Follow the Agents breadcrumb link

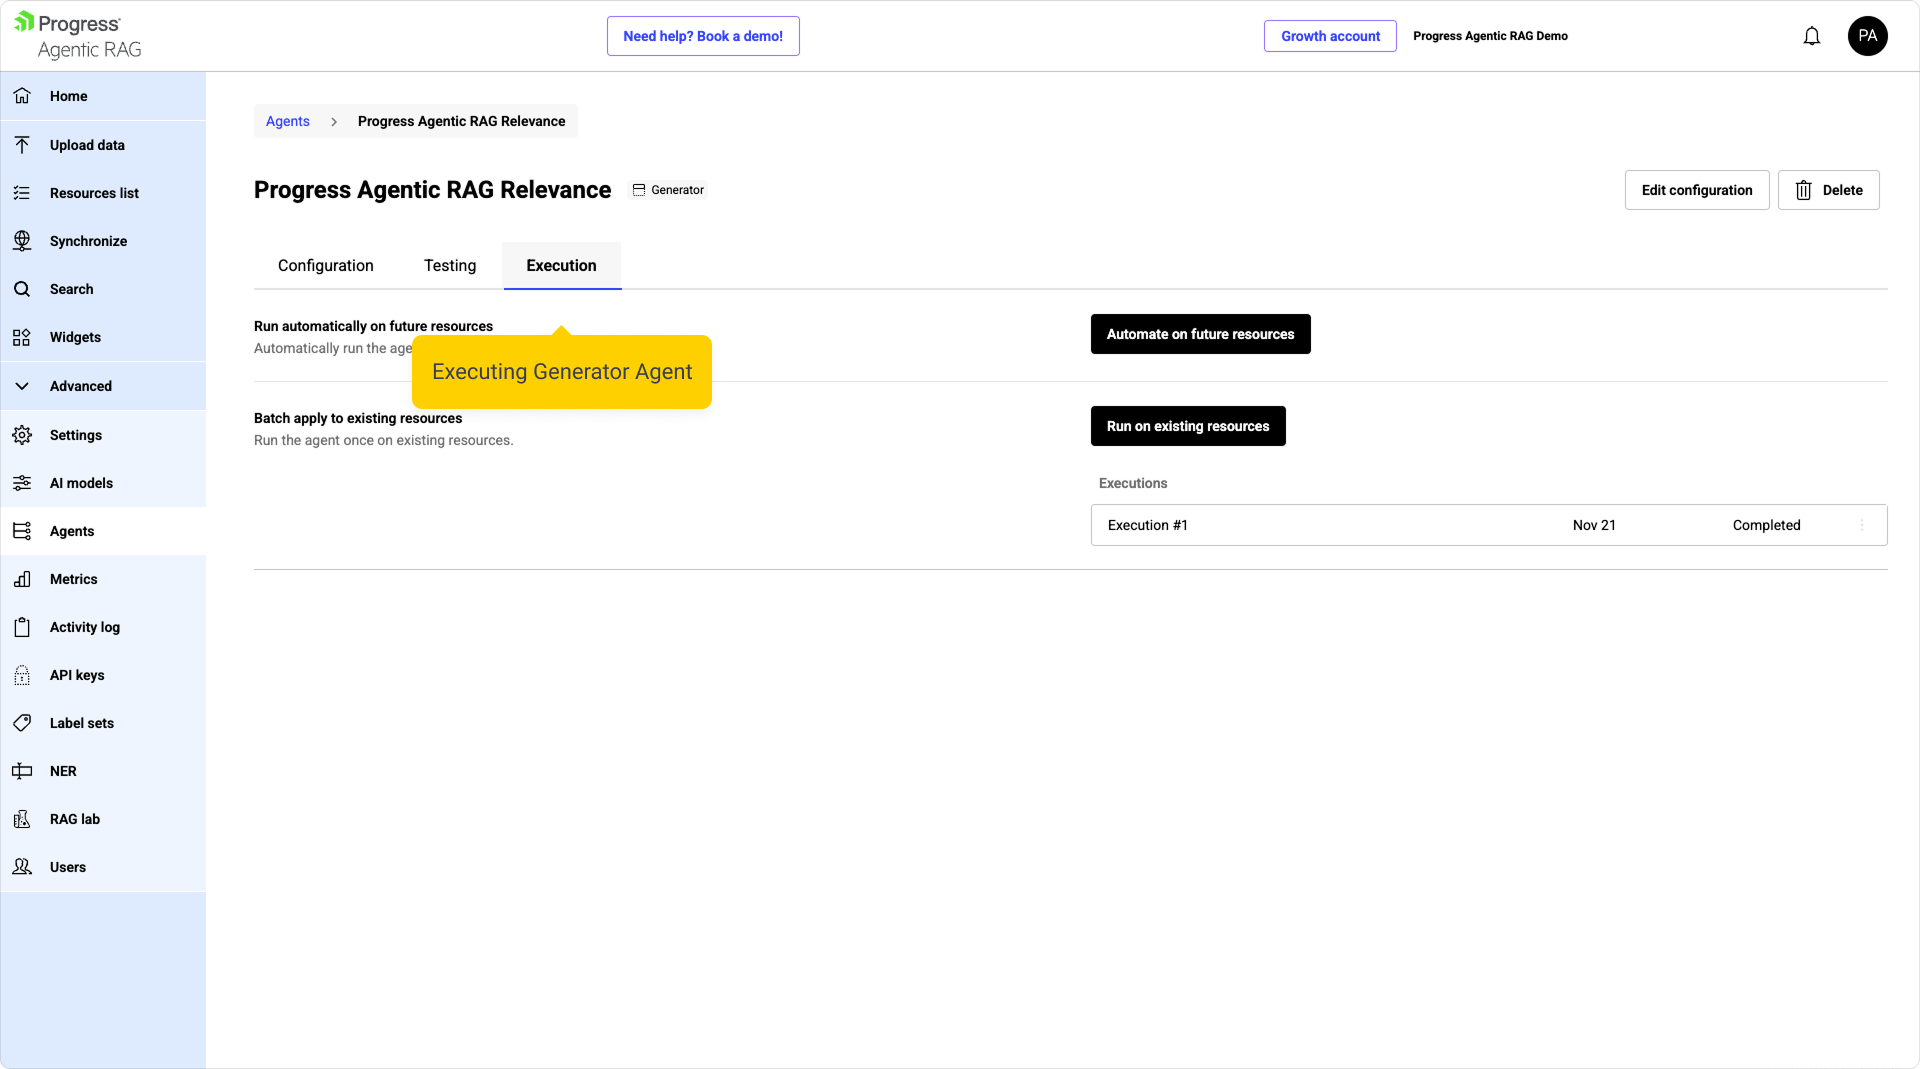pos(287,121)
